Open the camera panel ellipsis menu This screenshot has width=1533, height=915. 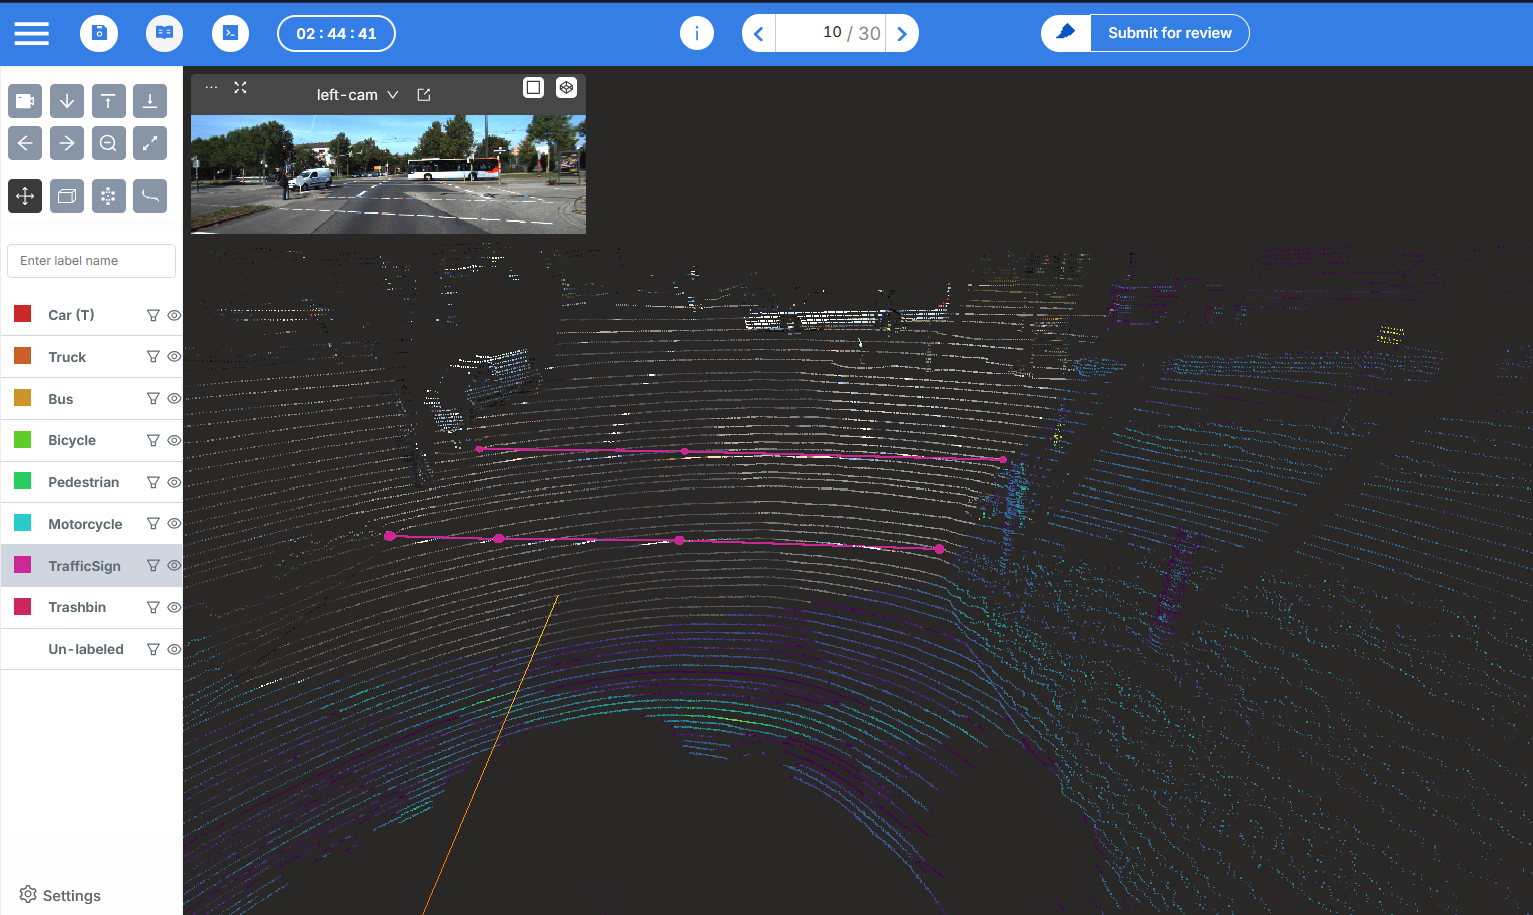pos(211,88)
